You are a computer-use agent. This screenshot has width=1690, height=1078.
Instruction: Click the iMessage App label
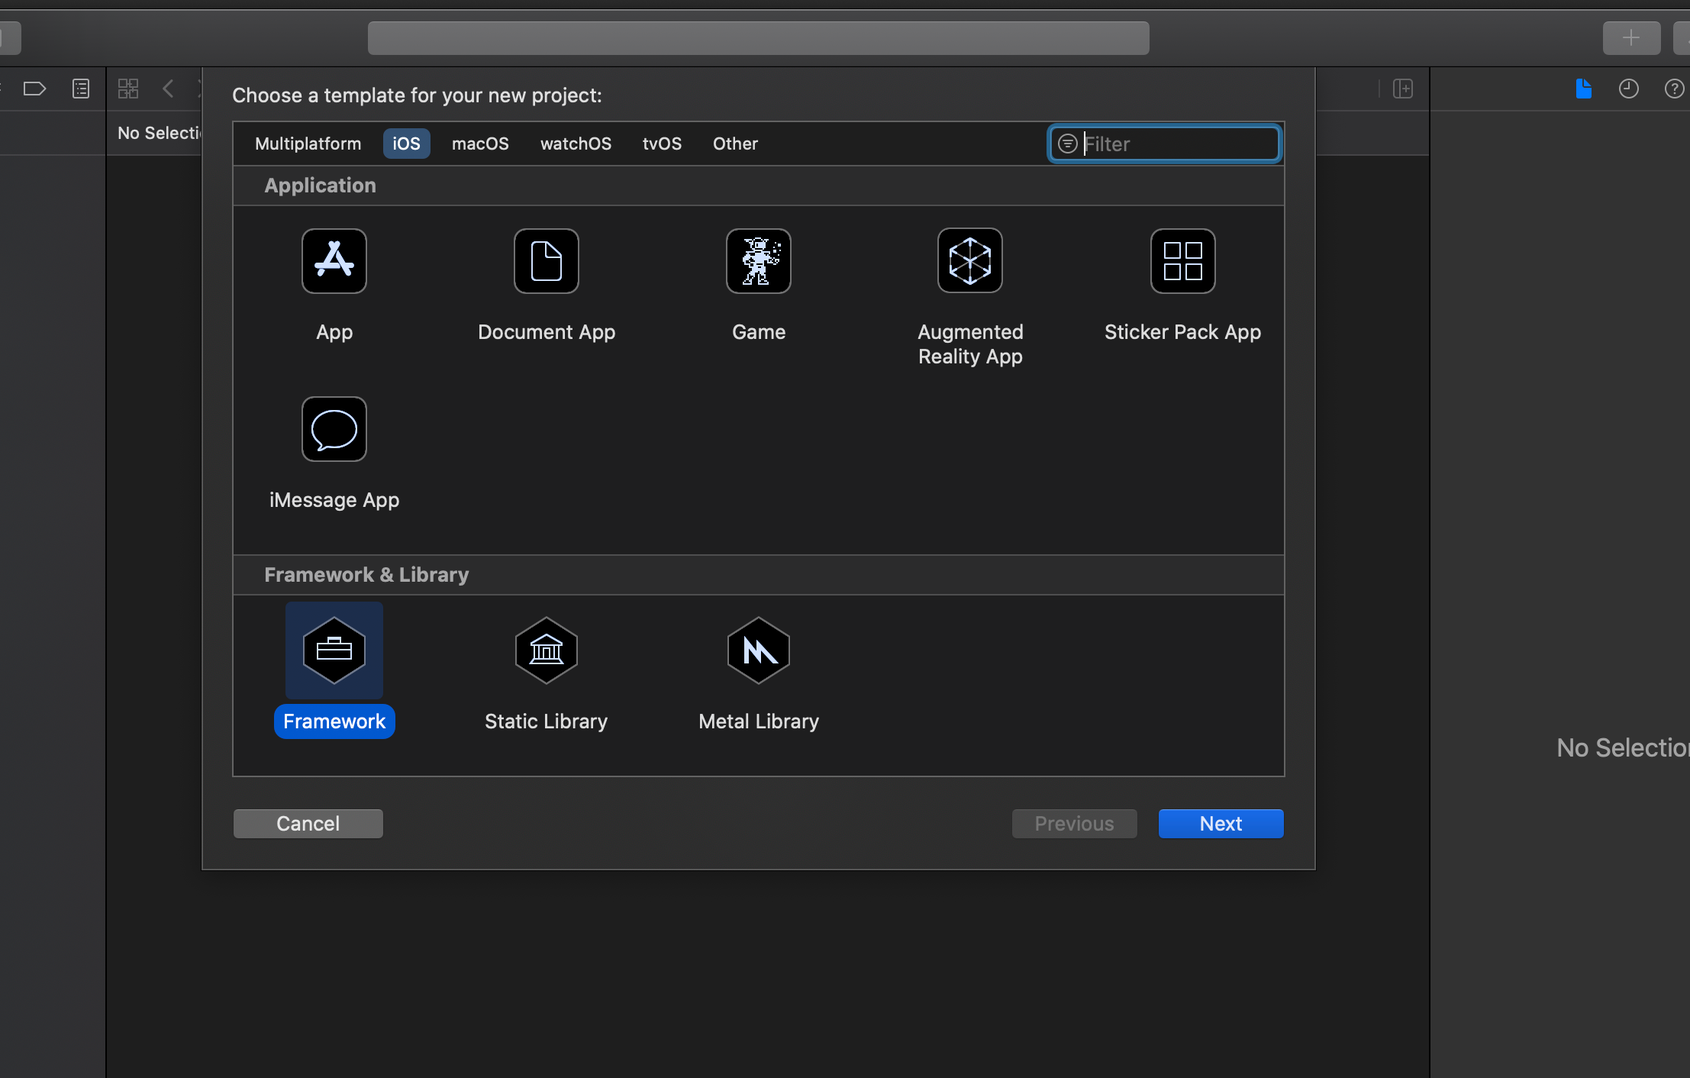tap(334, 500)
